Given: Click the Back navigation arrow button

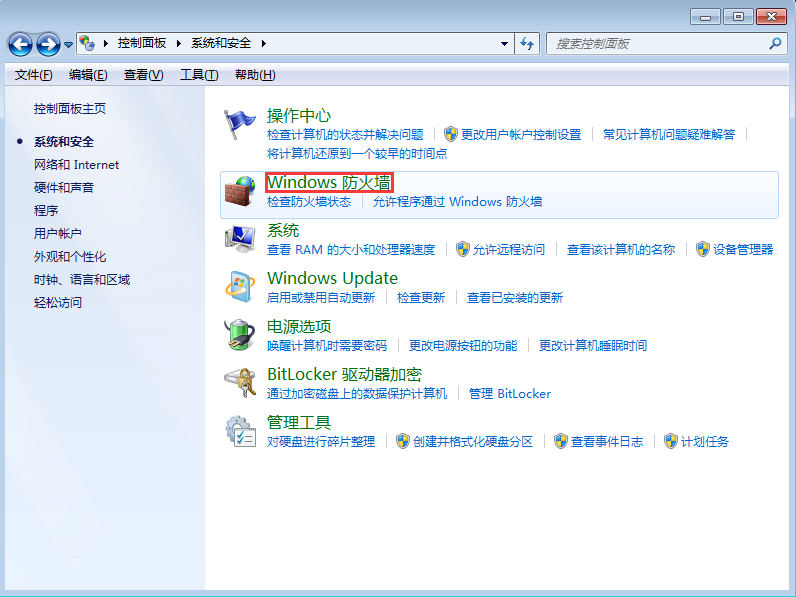Looking at the screenshot, I should [20, 44].
